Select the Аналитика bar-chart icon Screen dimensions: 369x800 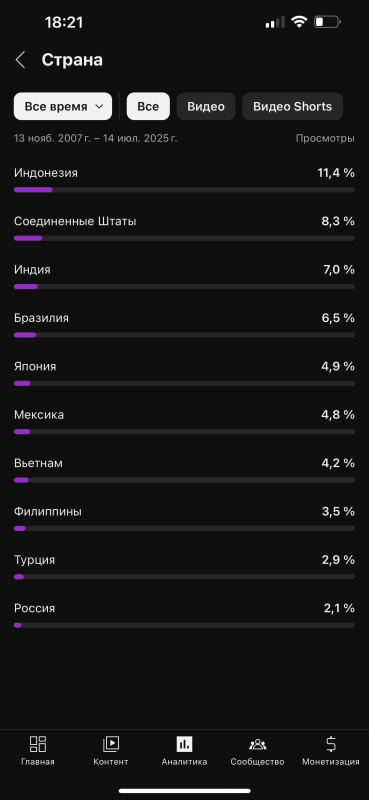pos(184,744)
